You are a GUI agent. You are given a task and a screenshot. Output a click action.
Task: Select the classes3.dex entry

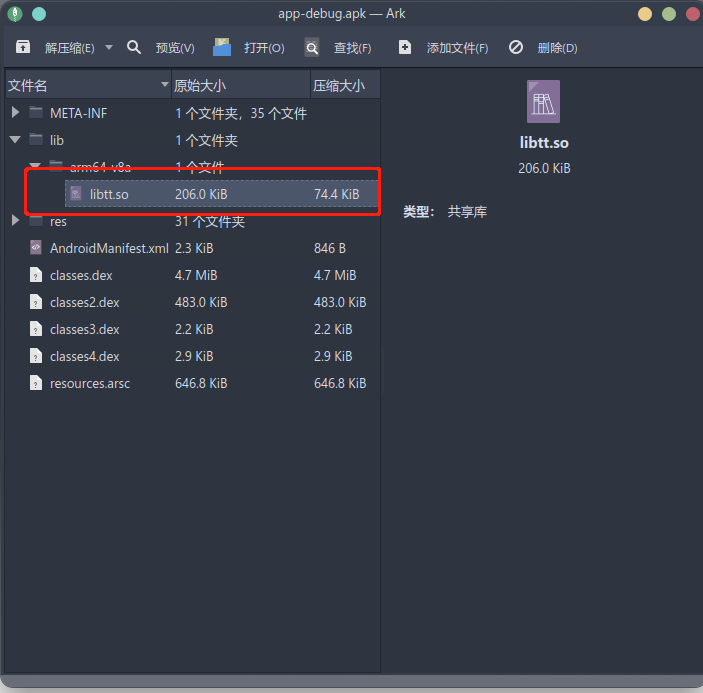tap(85, 329)
